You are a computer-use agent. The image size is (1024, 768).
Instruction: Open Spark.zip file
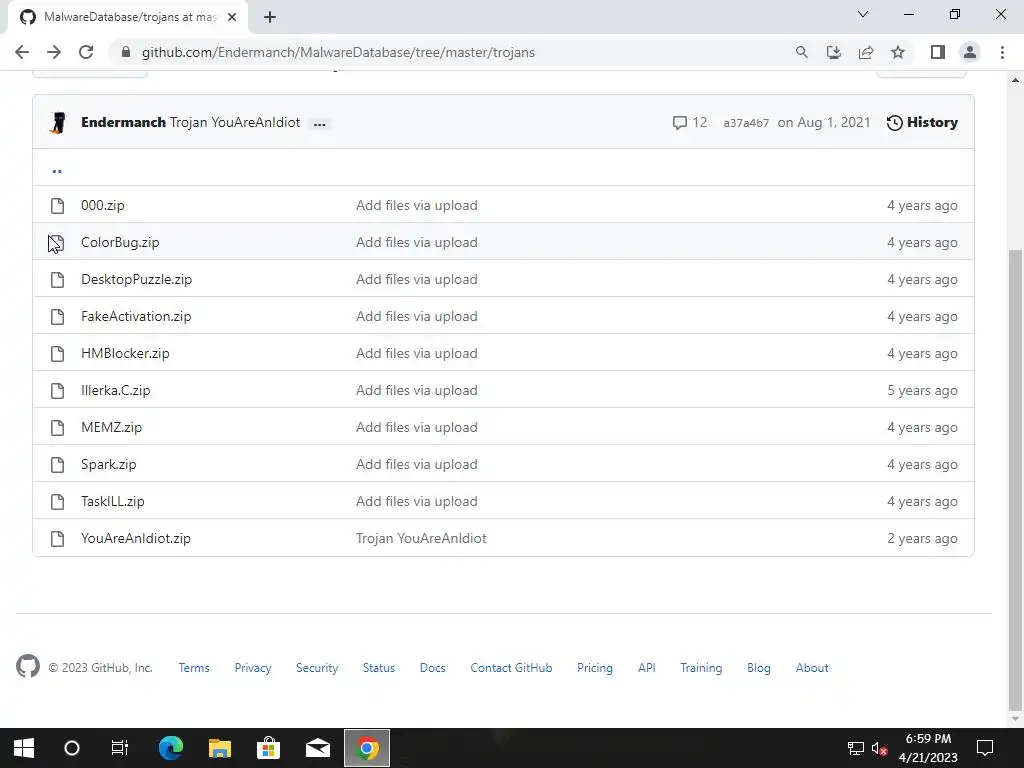[x=108, y=464]
